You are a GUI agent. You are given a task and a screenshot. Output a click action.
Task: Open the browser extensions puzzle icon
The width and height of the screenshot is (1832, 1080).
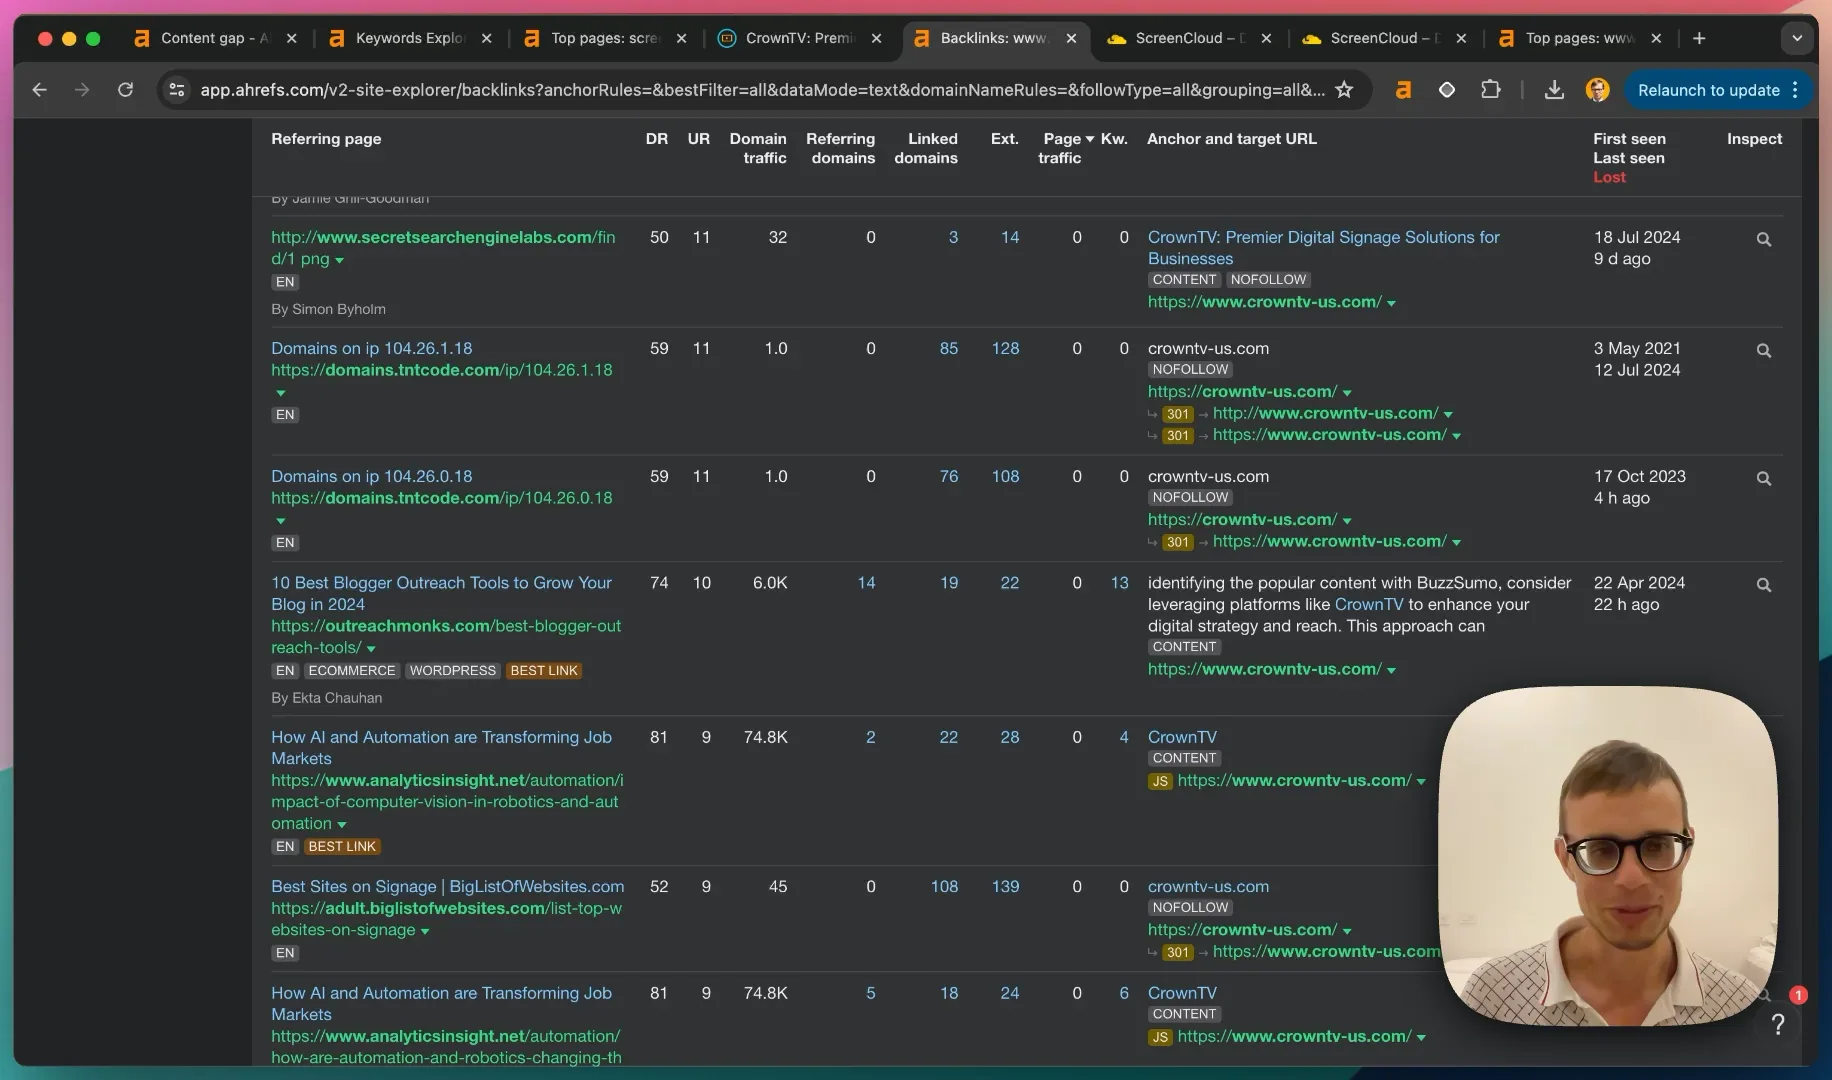[x=1490, y=90]
